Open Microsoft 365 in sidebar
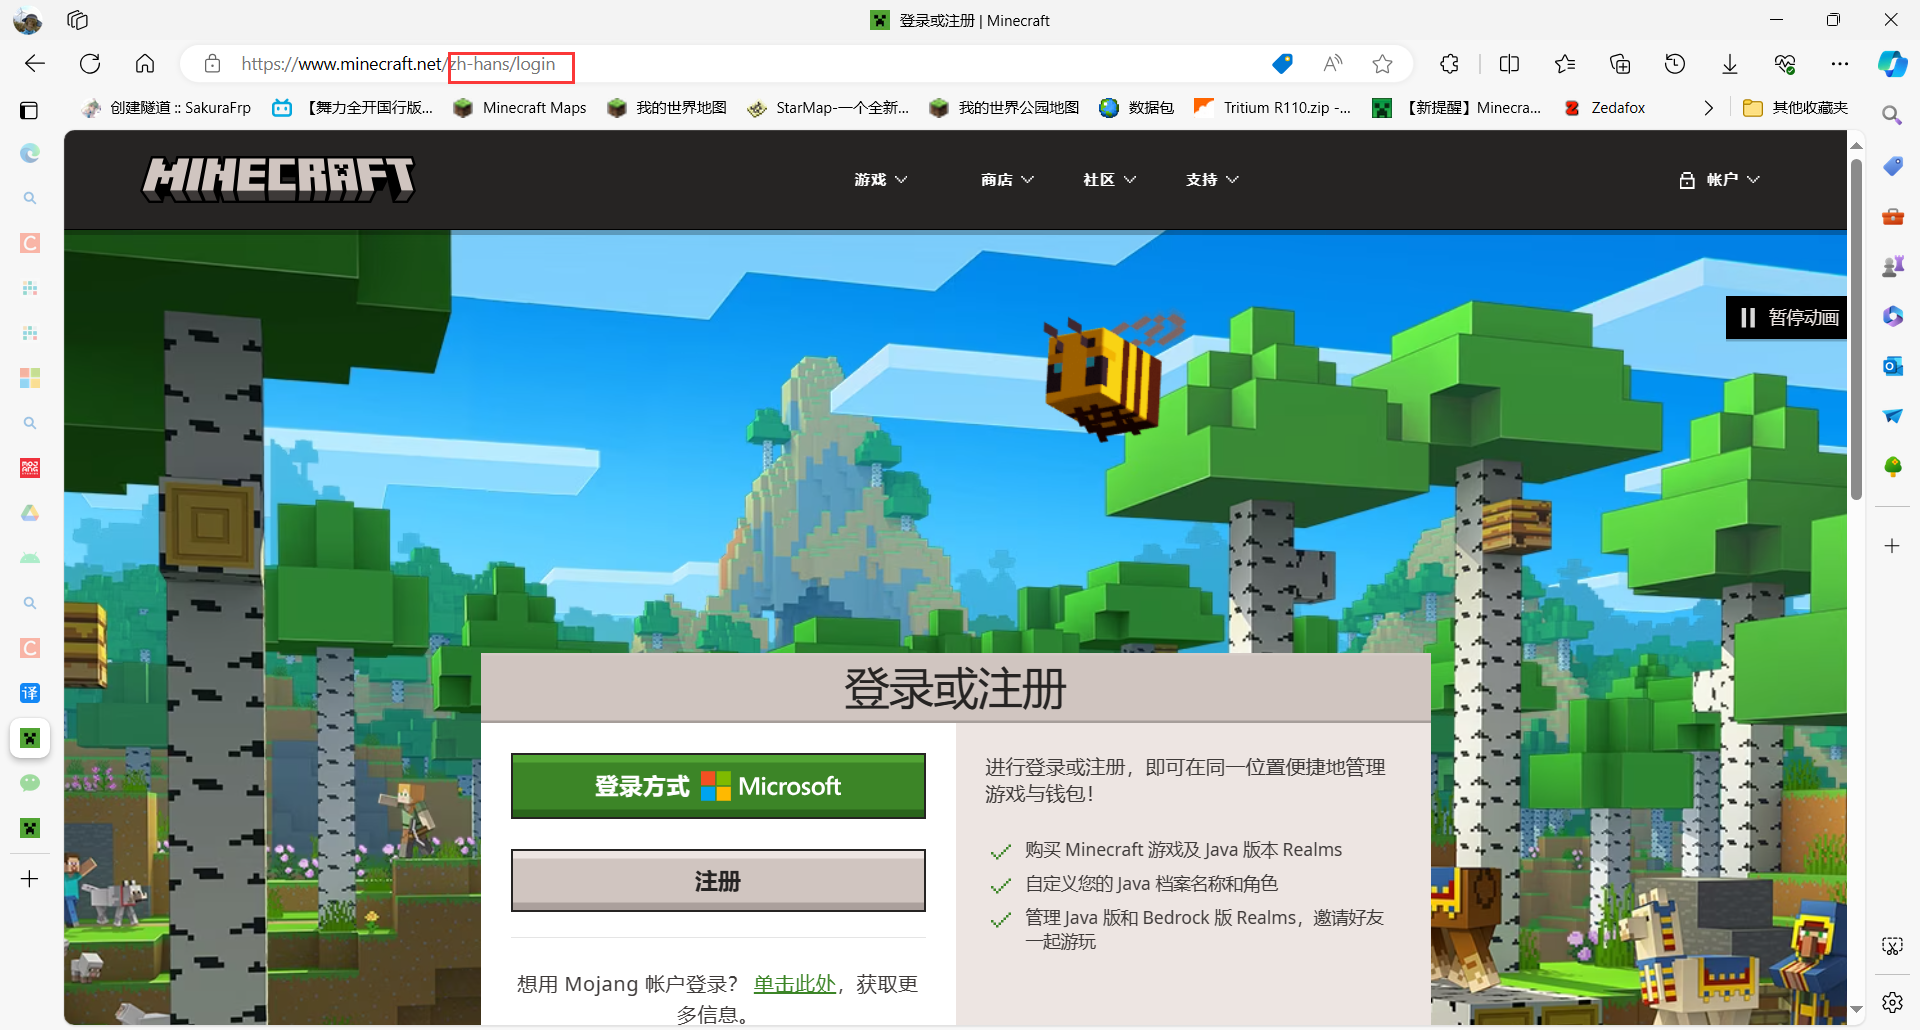This screenshot has width=1920, height=1030. [1892, 316]
